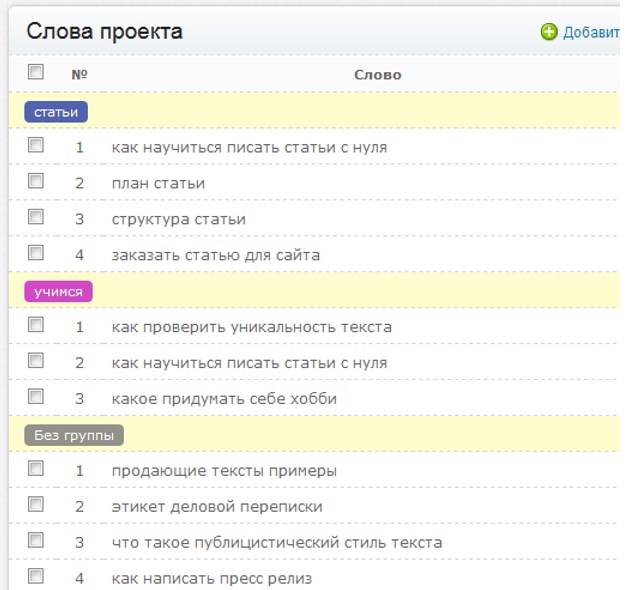
Task: Toggle the select-all checkbox in header
Action: 36,72
